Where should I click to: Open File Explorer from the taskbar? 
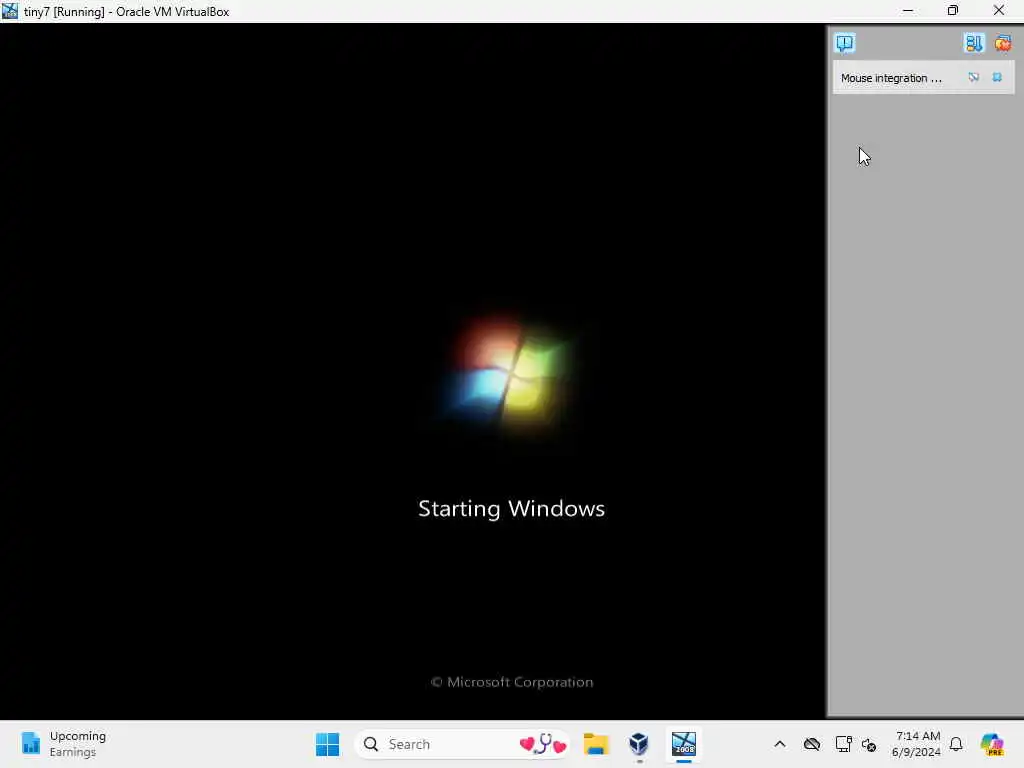point(596,744)
